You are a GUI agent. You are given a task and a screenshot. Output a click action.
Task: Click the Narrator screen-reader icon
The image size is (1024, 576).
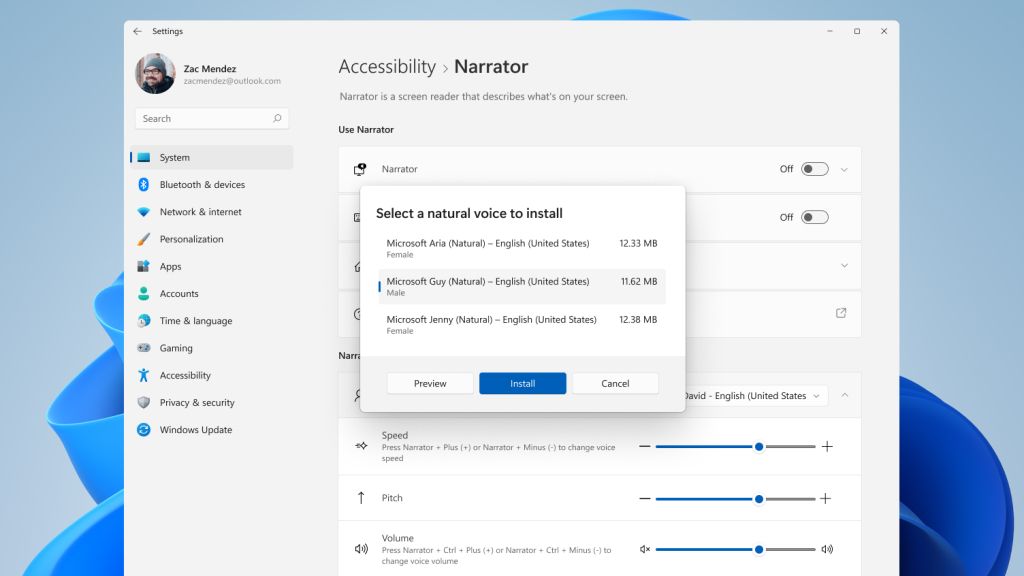pos(360,169)
